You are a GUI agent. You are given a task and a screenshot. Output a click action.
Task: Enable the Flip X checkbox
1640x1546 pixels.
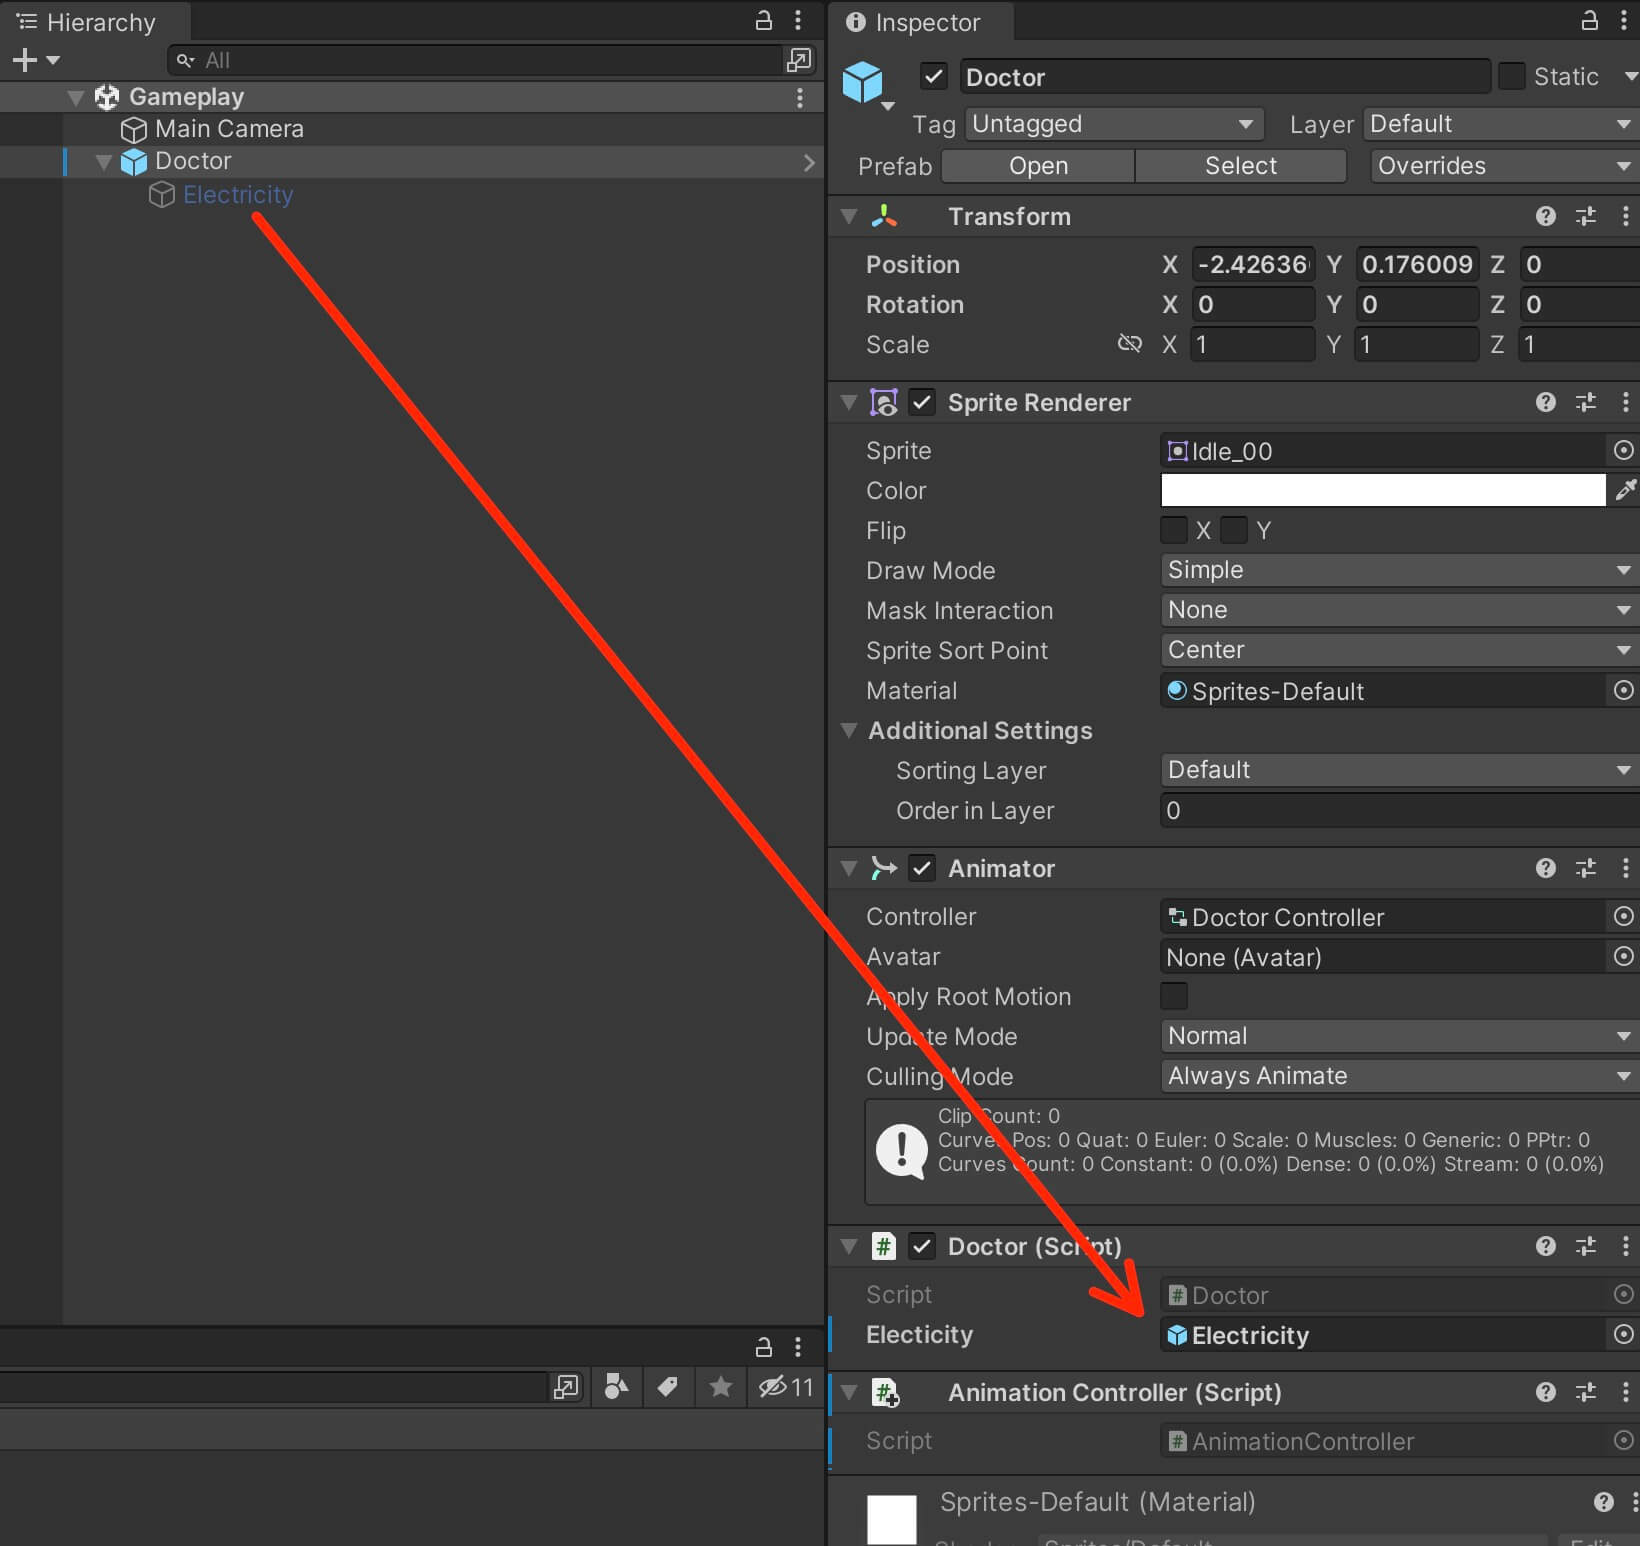coord(1173,530)
